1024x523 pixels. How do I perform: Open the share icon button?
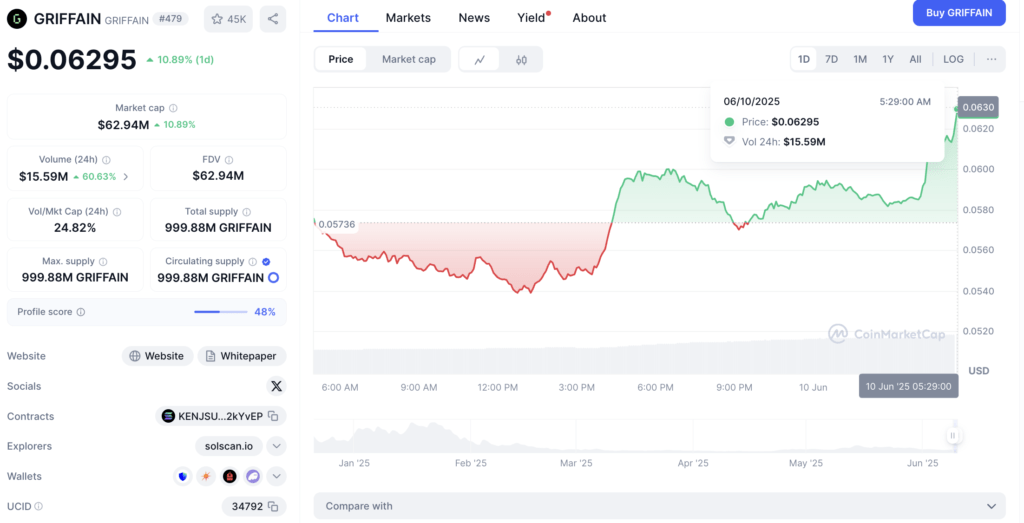tap(273, 19)
